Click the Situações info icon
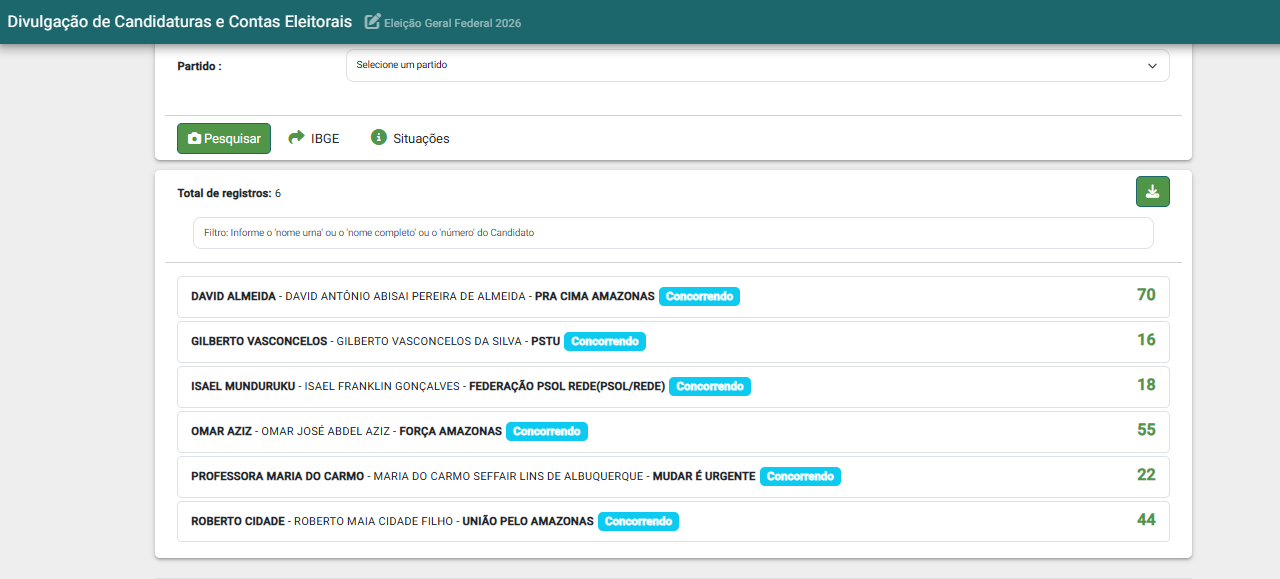The height and width of the screenshot is (579, 1280). click(x=379, y=138)
